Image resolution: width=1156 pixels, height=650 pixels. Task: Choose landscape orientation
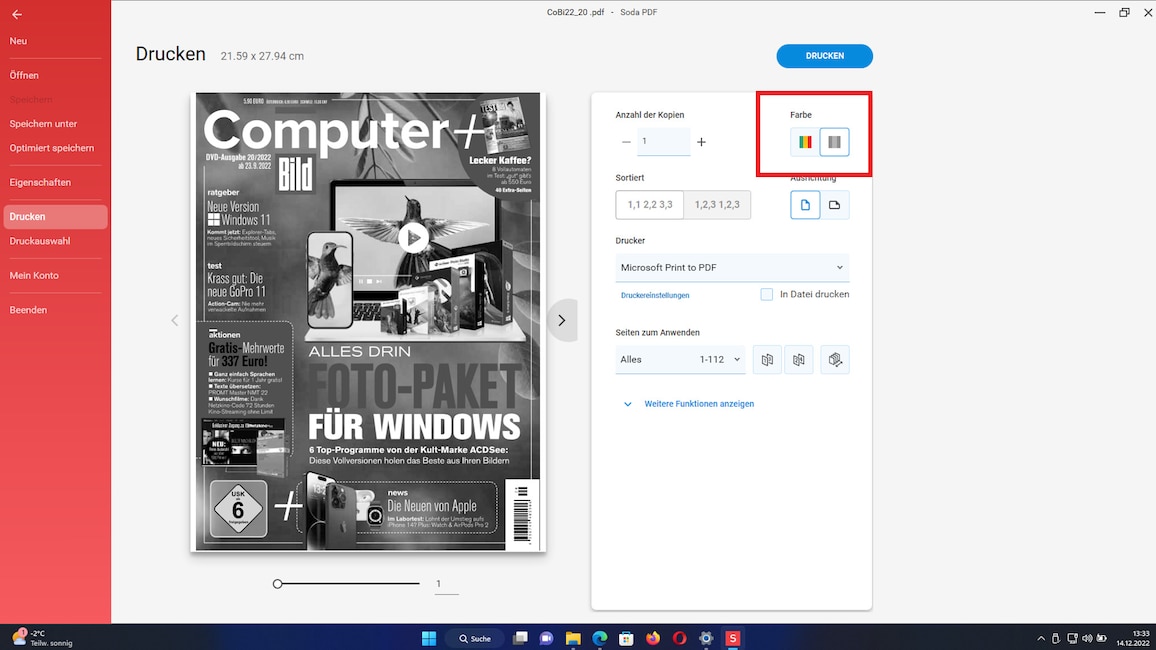click(834, 205)
